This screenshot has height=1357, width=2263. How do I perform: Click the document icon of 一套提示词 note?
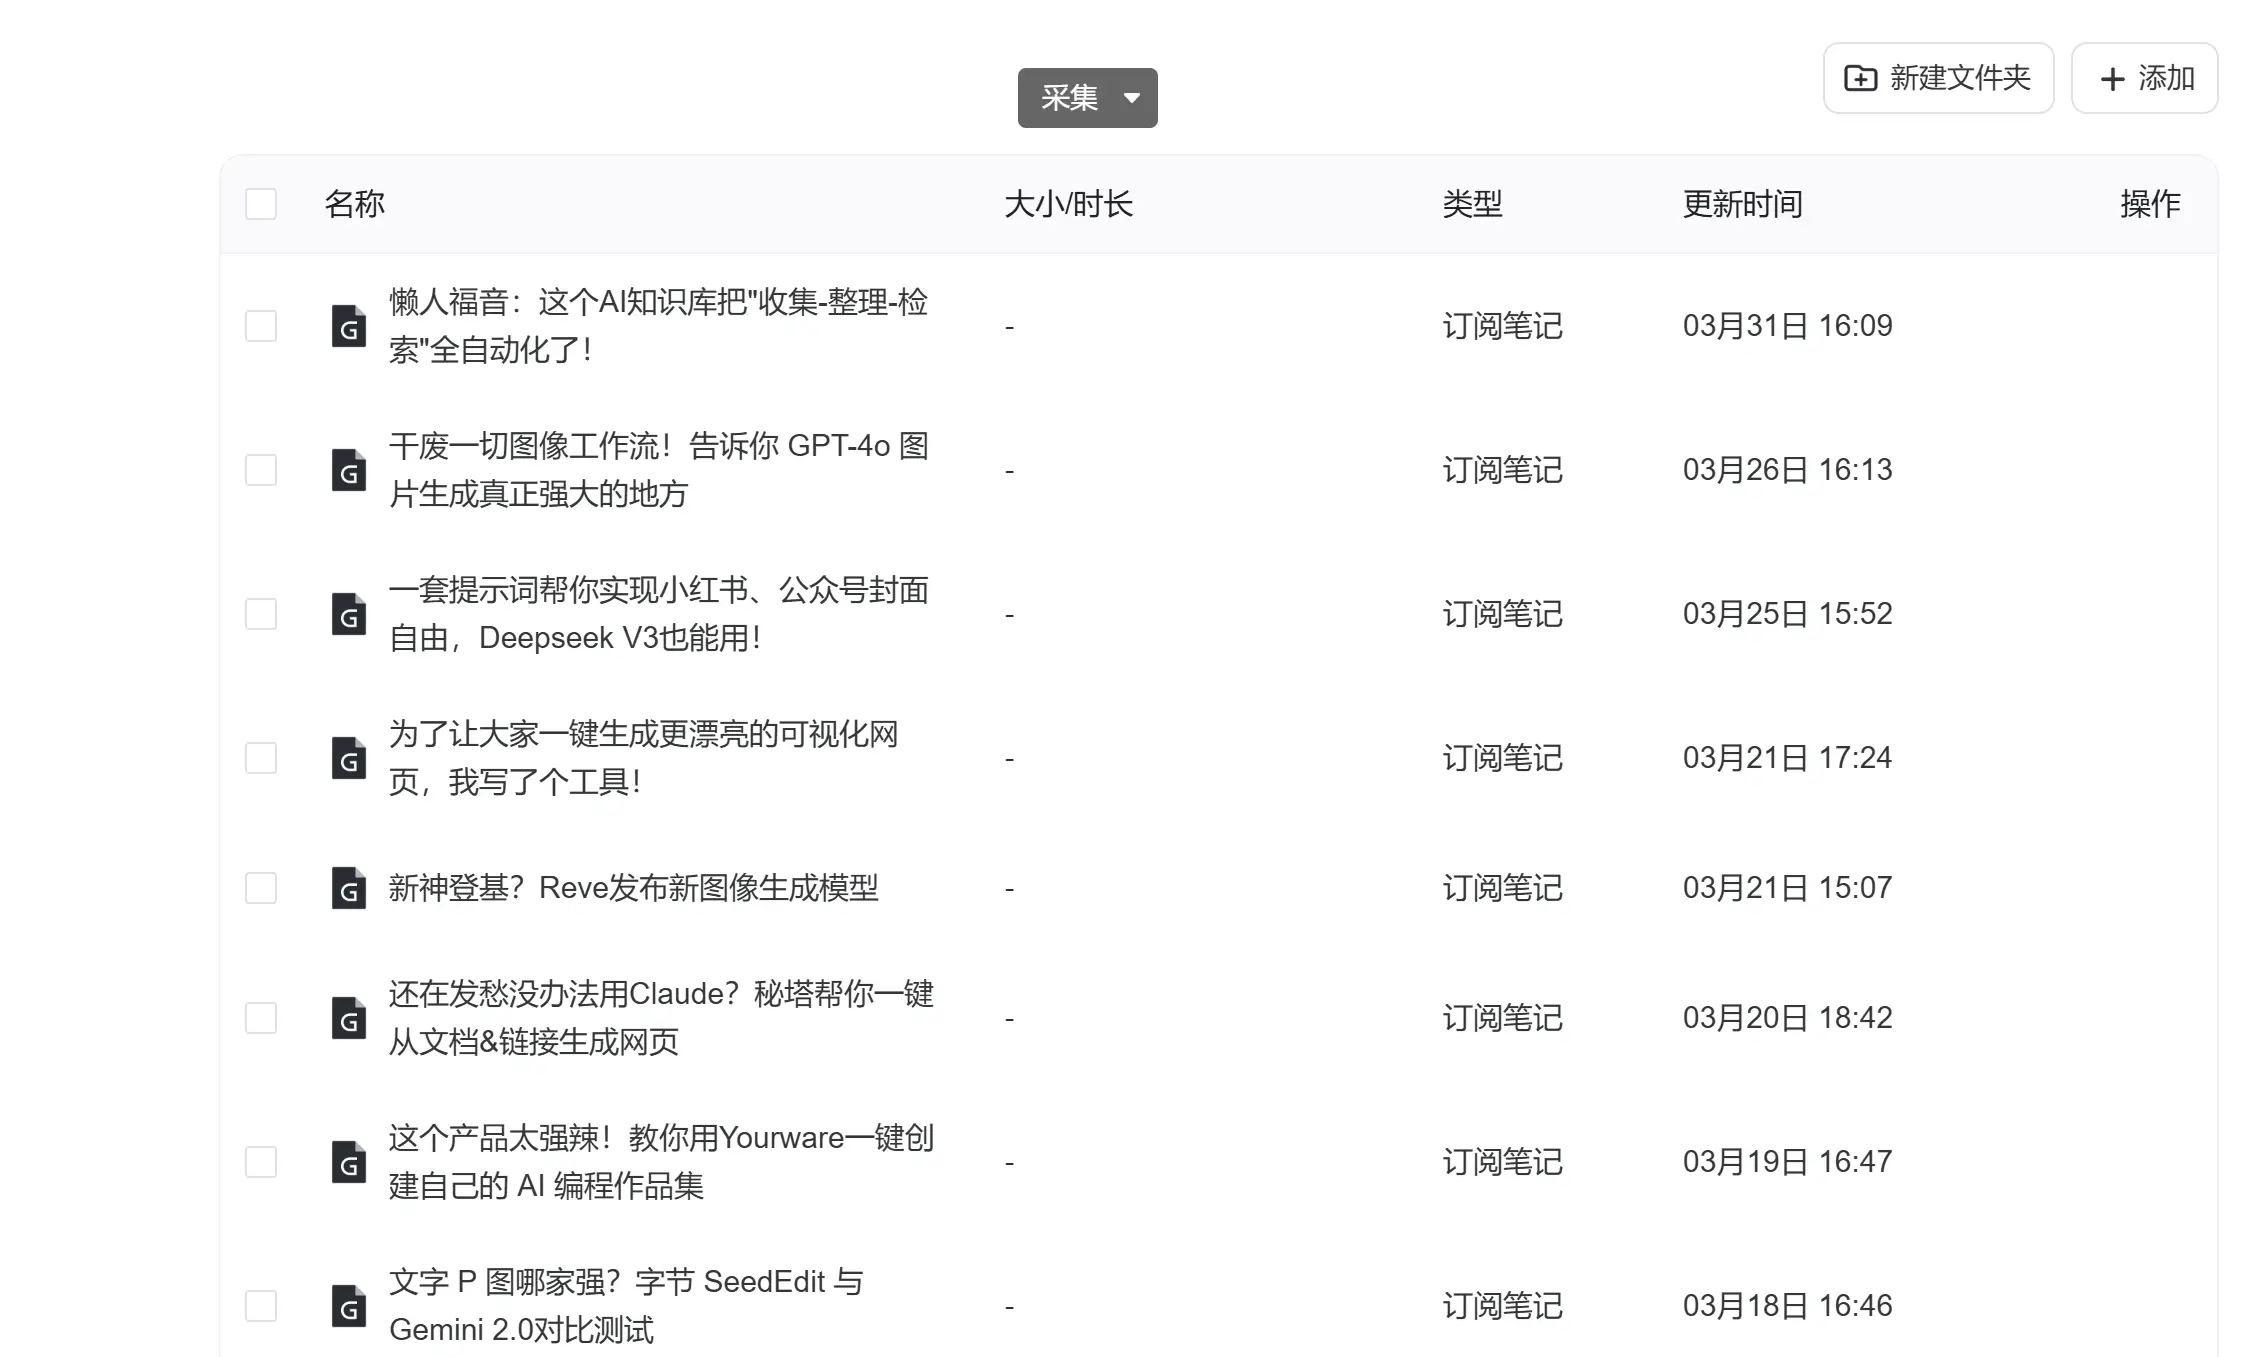click(348, 614)
